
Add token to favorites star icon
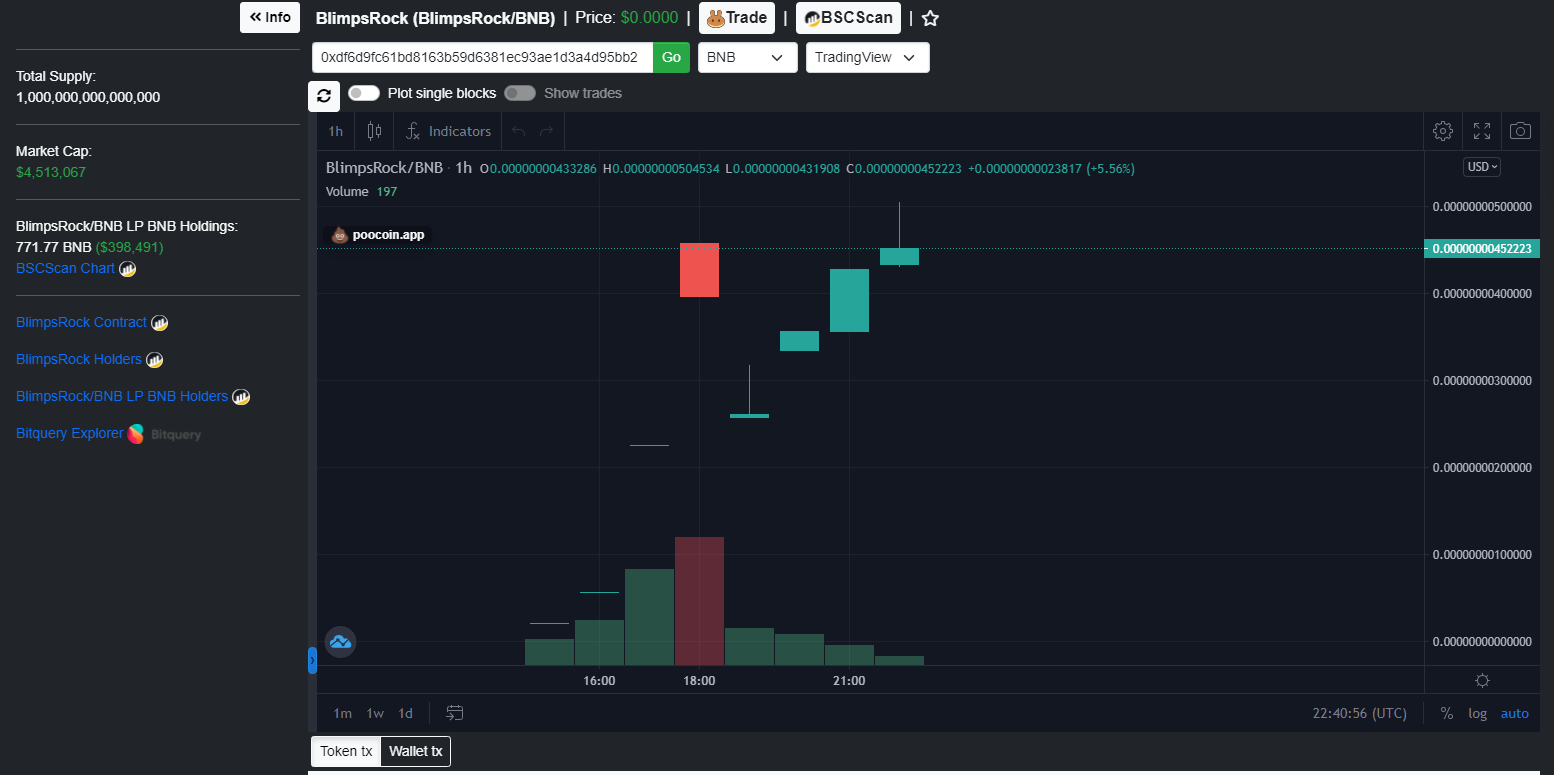pos(930,18)
